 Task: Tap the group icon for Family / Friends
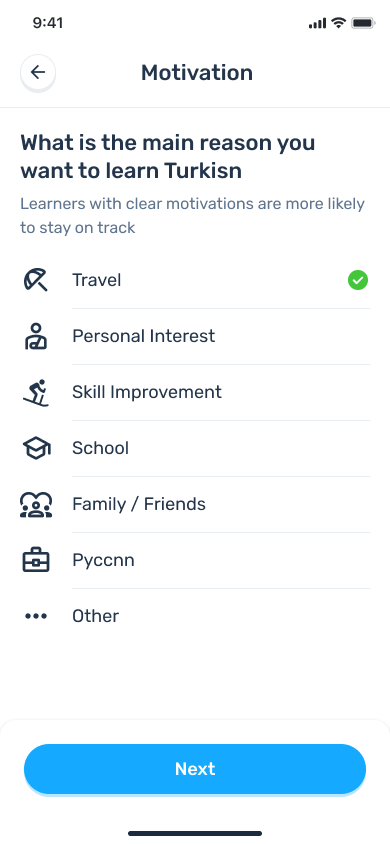click(36, 504)
